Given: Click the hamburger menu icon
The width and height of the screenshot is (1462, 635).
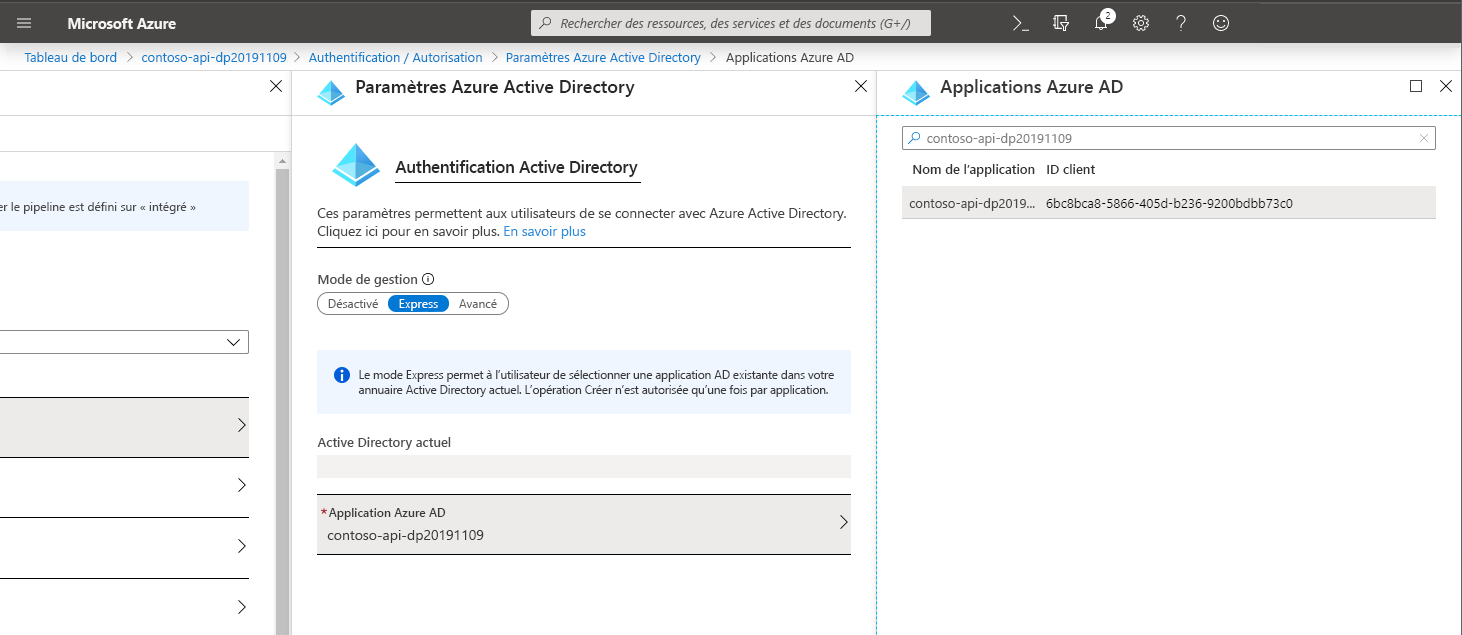Looking at the screenshot, I should [x=23, y=22].
